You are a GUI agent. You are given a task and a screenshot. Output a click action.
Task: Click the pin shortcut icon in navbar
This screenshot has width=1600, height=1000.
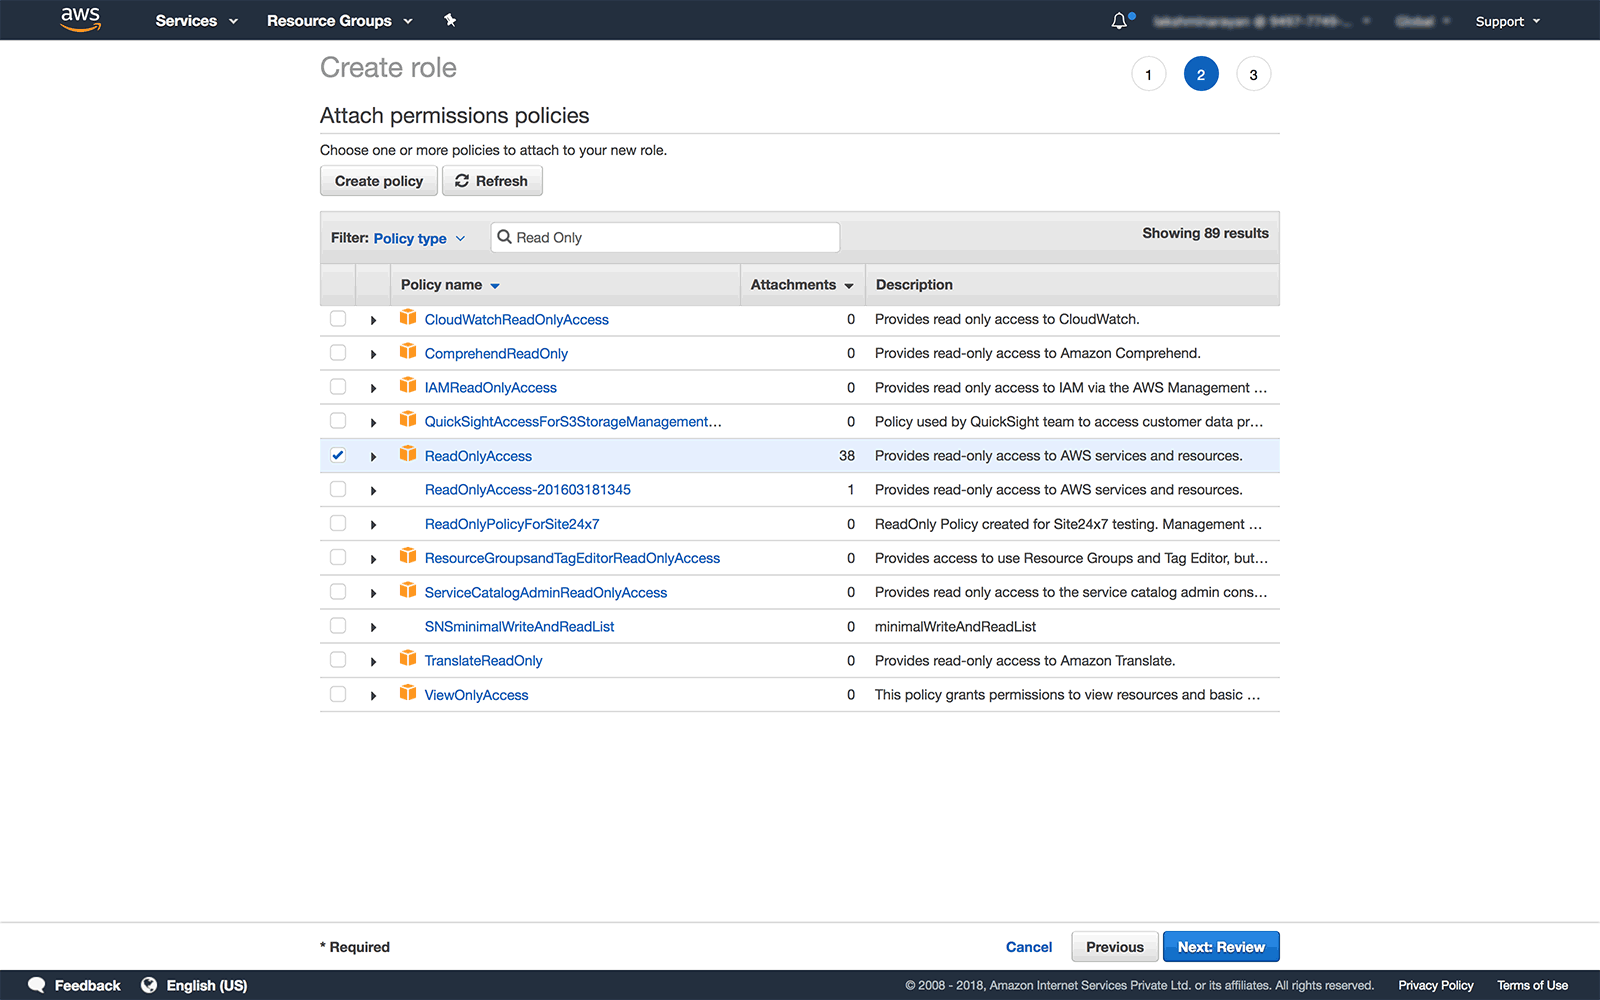click(x=450, y=20)
